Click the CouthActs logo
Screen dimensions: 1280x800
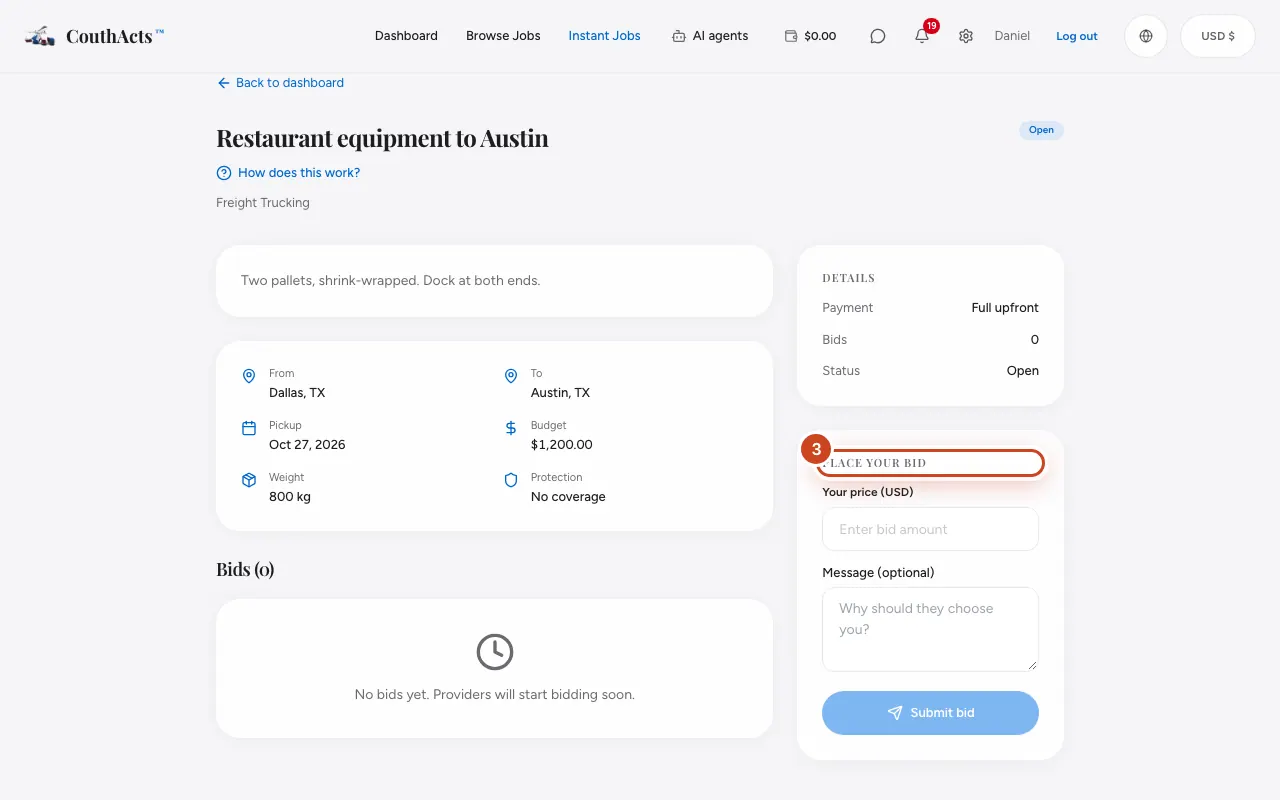(94, 36)
